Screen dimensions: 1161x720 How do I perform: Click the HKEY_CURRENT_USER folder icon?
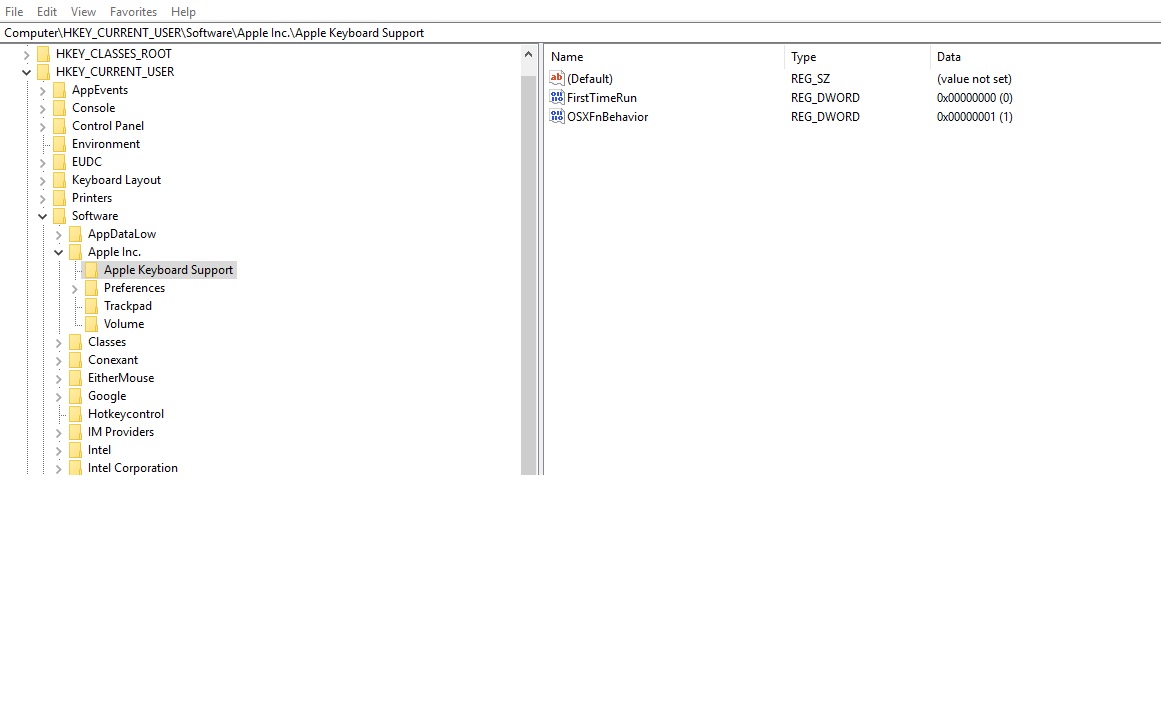(44, 72)
